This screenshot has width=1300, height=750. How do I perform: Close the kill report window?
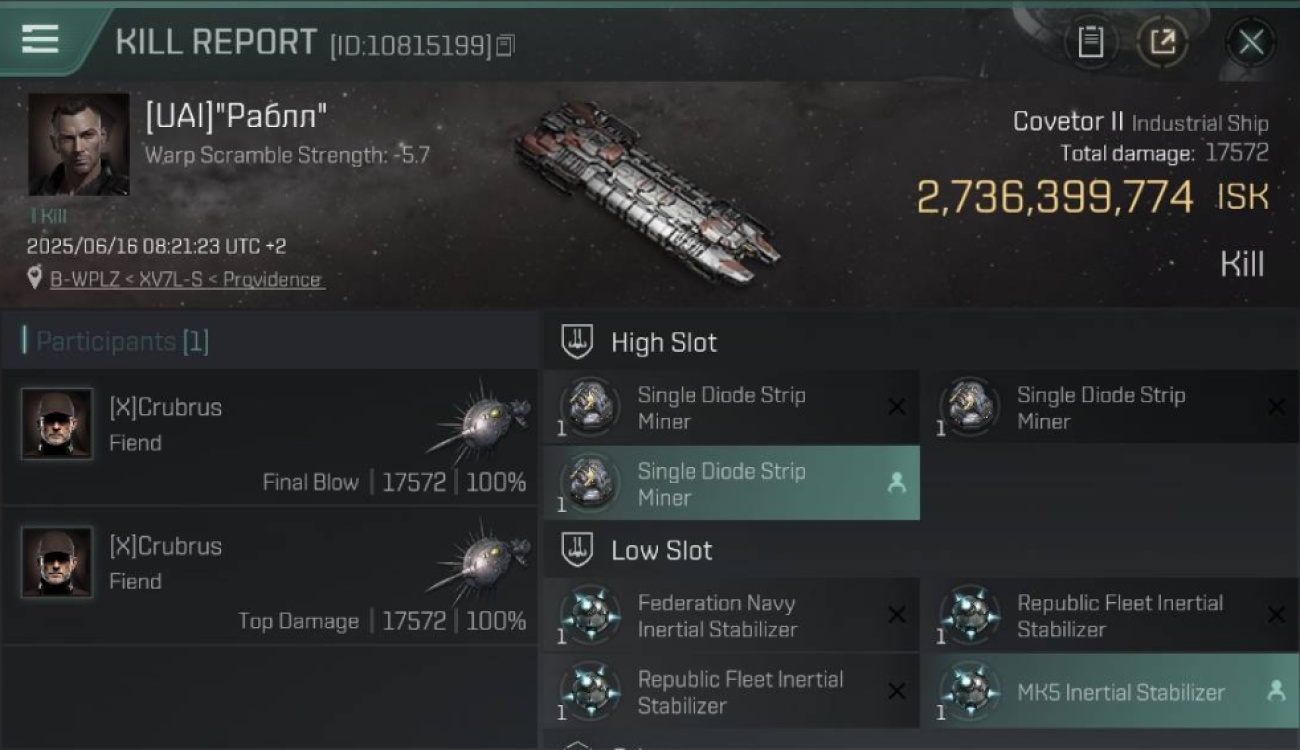click(1251, 42)
